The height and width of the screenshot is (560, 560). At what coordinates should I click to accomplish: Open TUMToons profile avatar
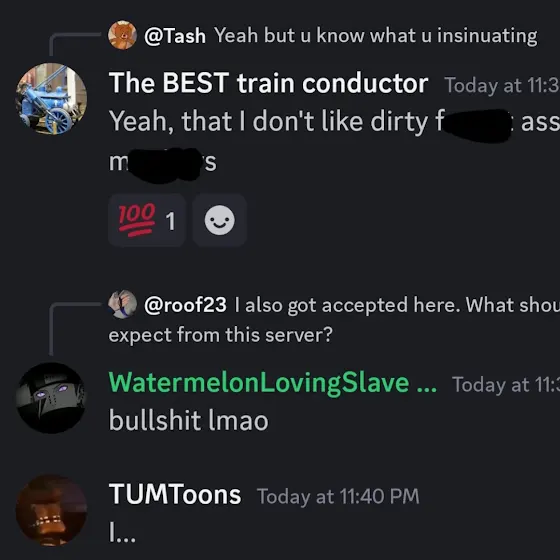coord(51,510)
